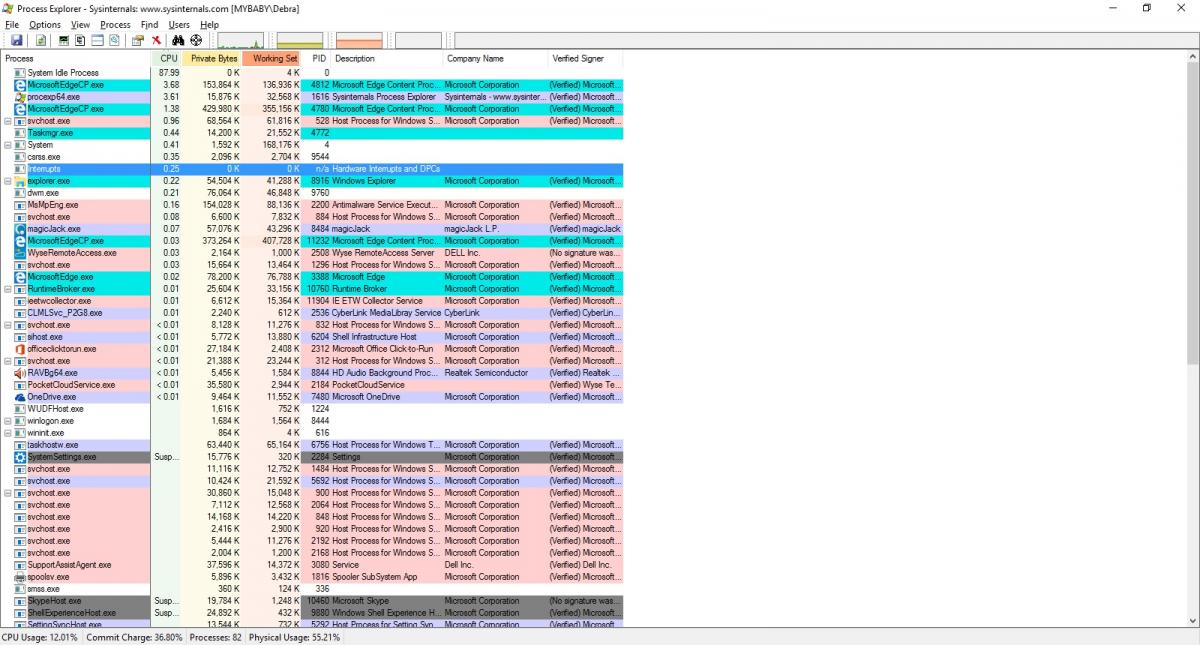The width and height of the screenshot is (1200, 645).
Task: Open the File menu
Action: tap(12, 24)
